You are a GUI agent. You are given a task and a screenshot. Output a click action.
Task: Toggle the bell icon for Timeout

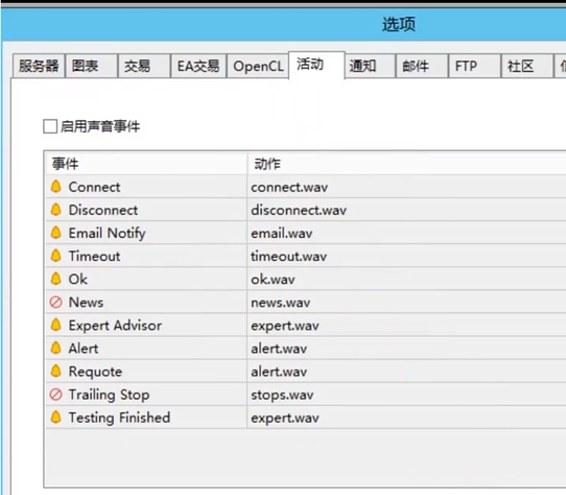[56, 256]
